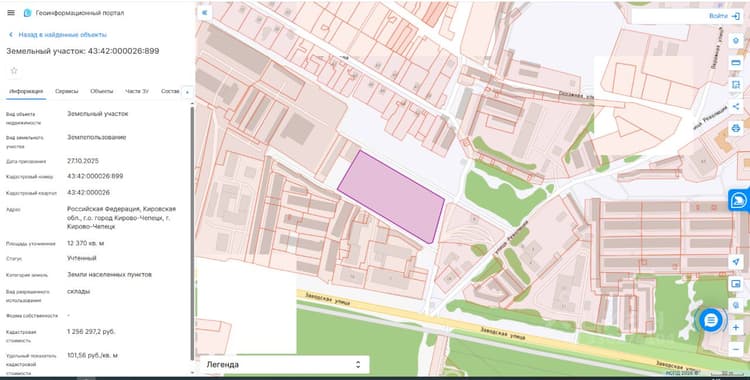Select the ruler measurement tool
Screen dimensions: 750x380
[736, 63]
